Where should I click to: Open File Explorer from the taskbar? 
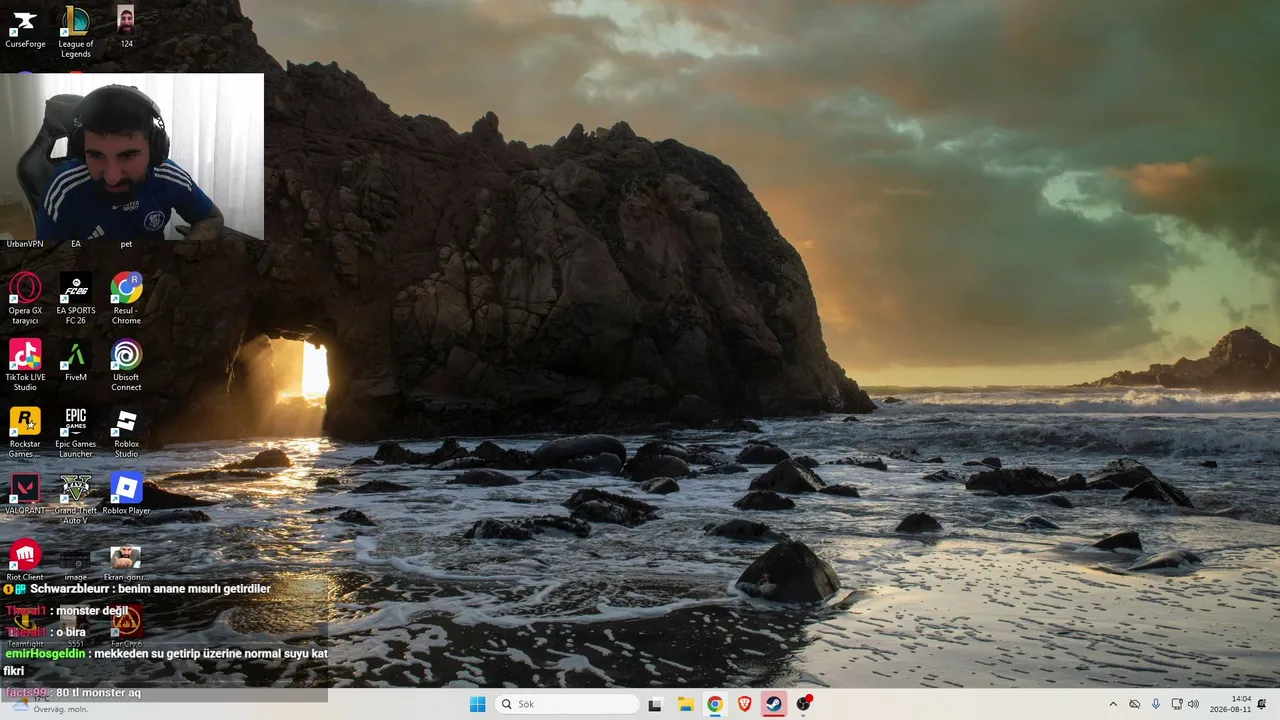pos(685,704)
